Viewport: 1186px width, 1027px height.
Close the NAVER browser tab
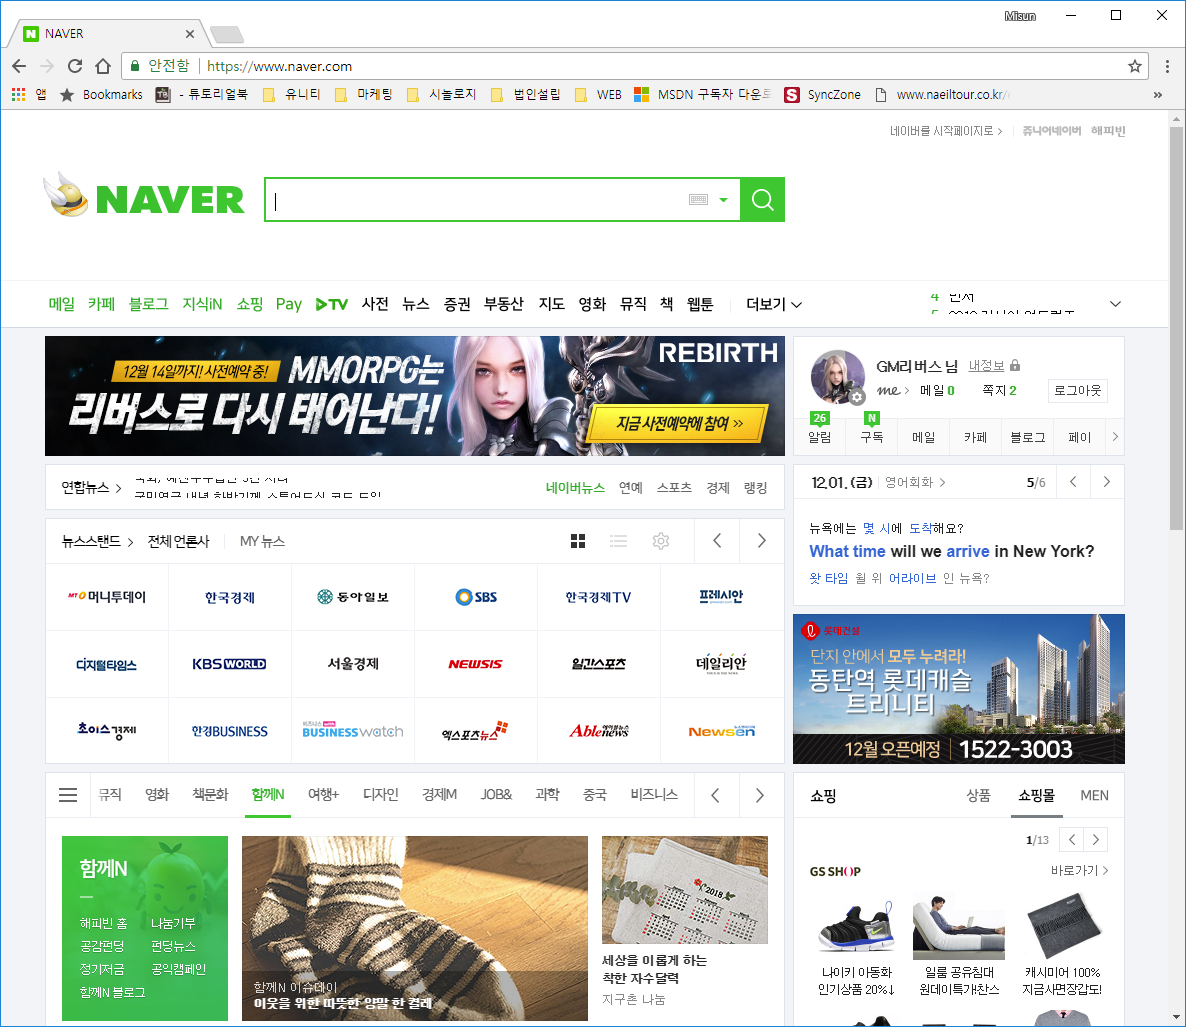190,34
